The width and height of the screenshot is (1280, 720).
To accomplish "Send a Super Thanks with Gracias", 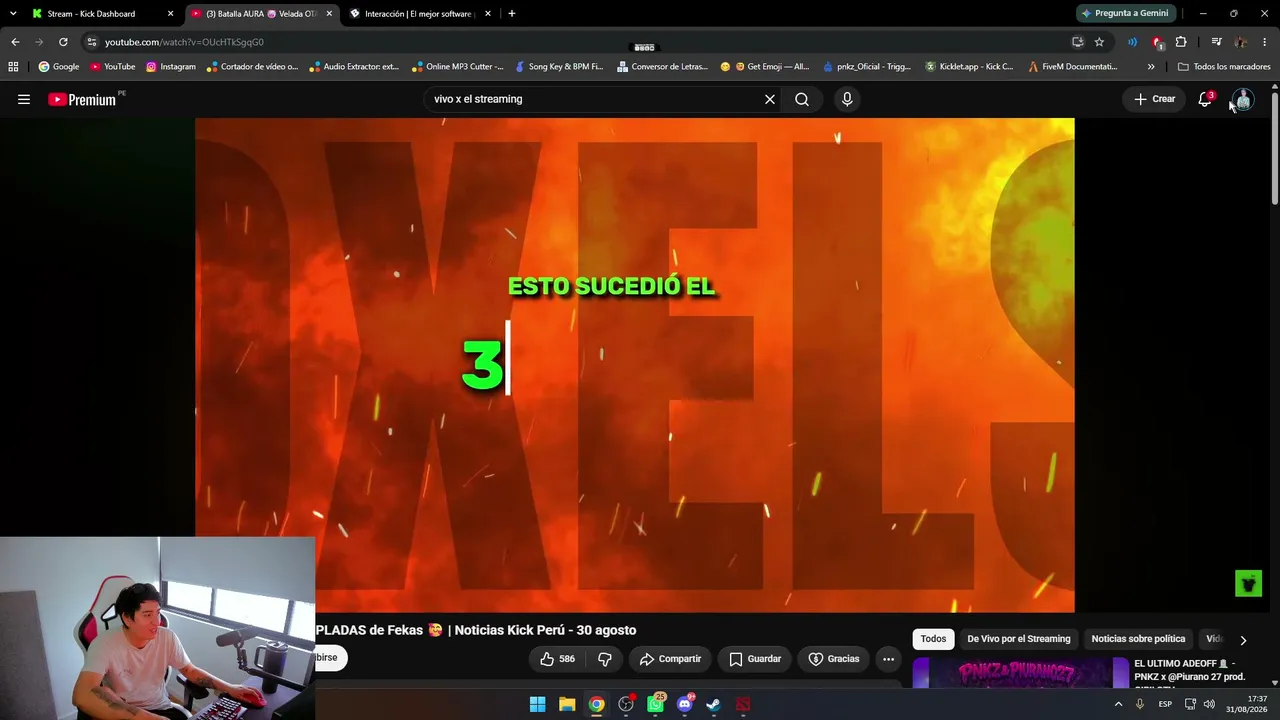I will coord(834,659).
